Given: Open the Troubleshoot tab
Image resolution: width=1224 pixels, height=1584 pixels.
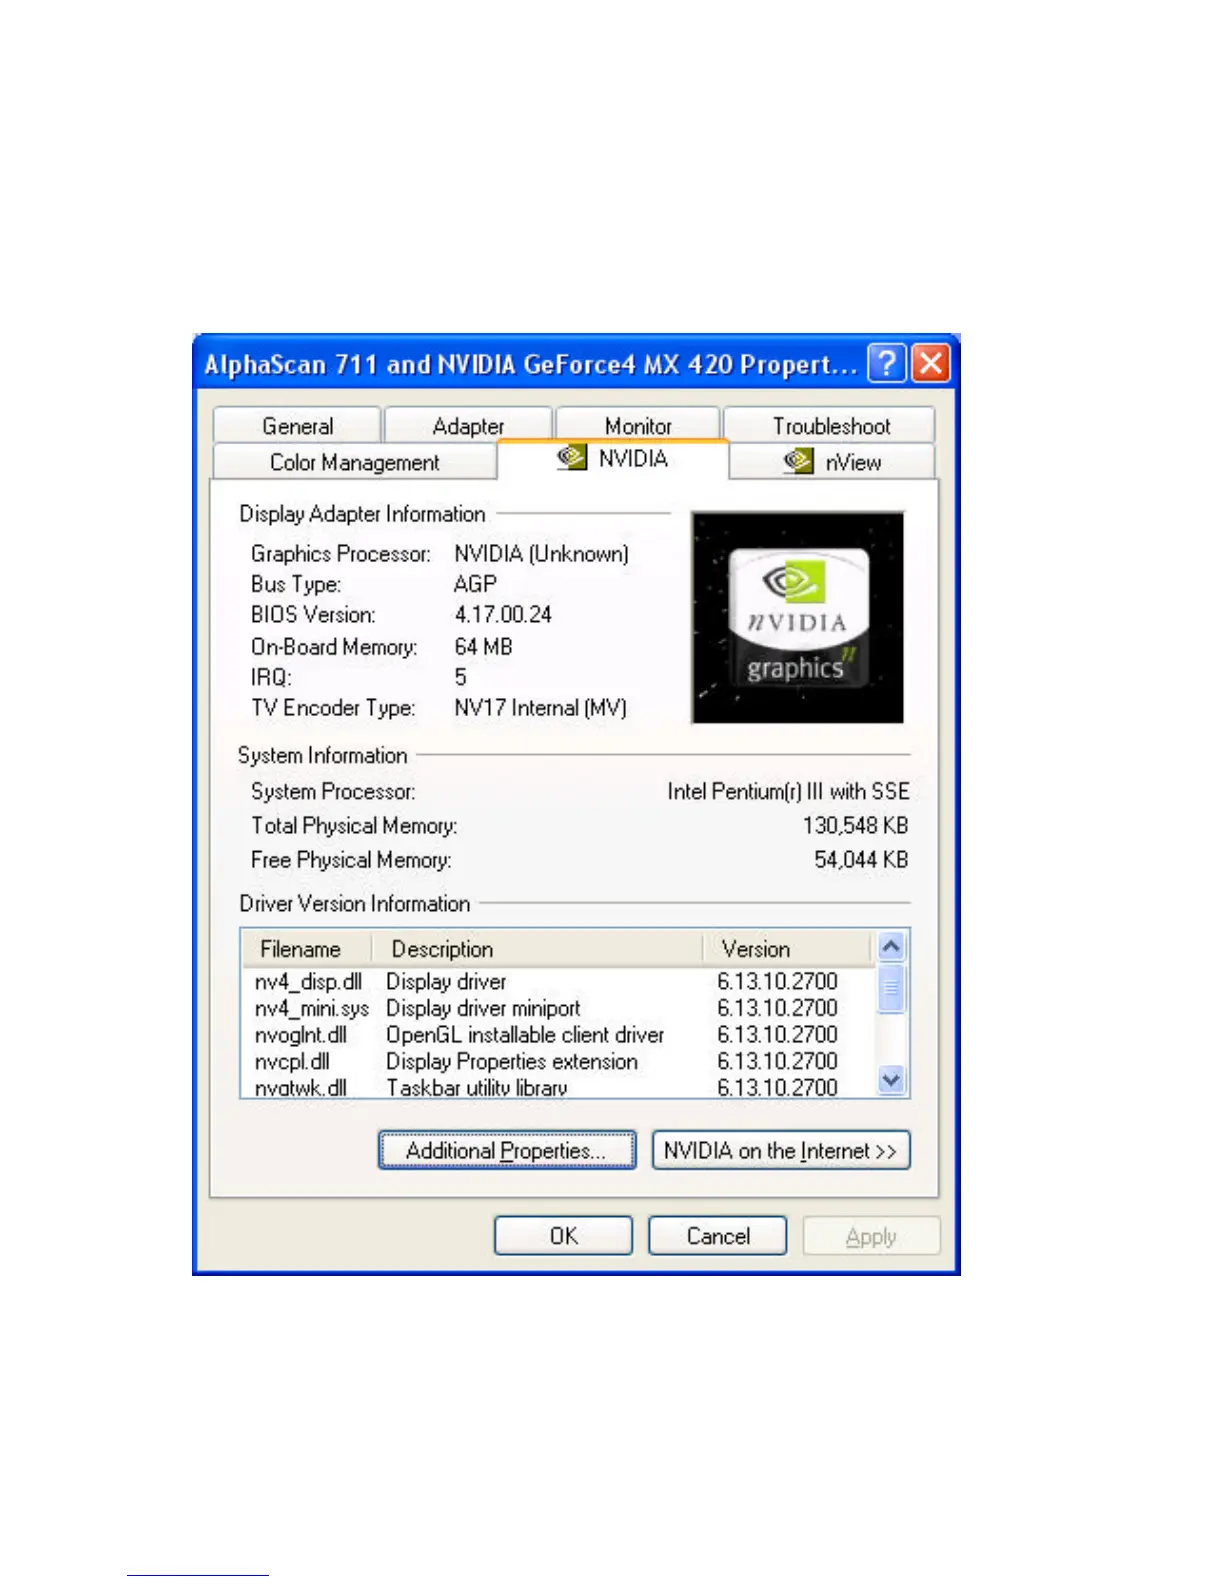Looking at the screenshot, I should (830, 426).
